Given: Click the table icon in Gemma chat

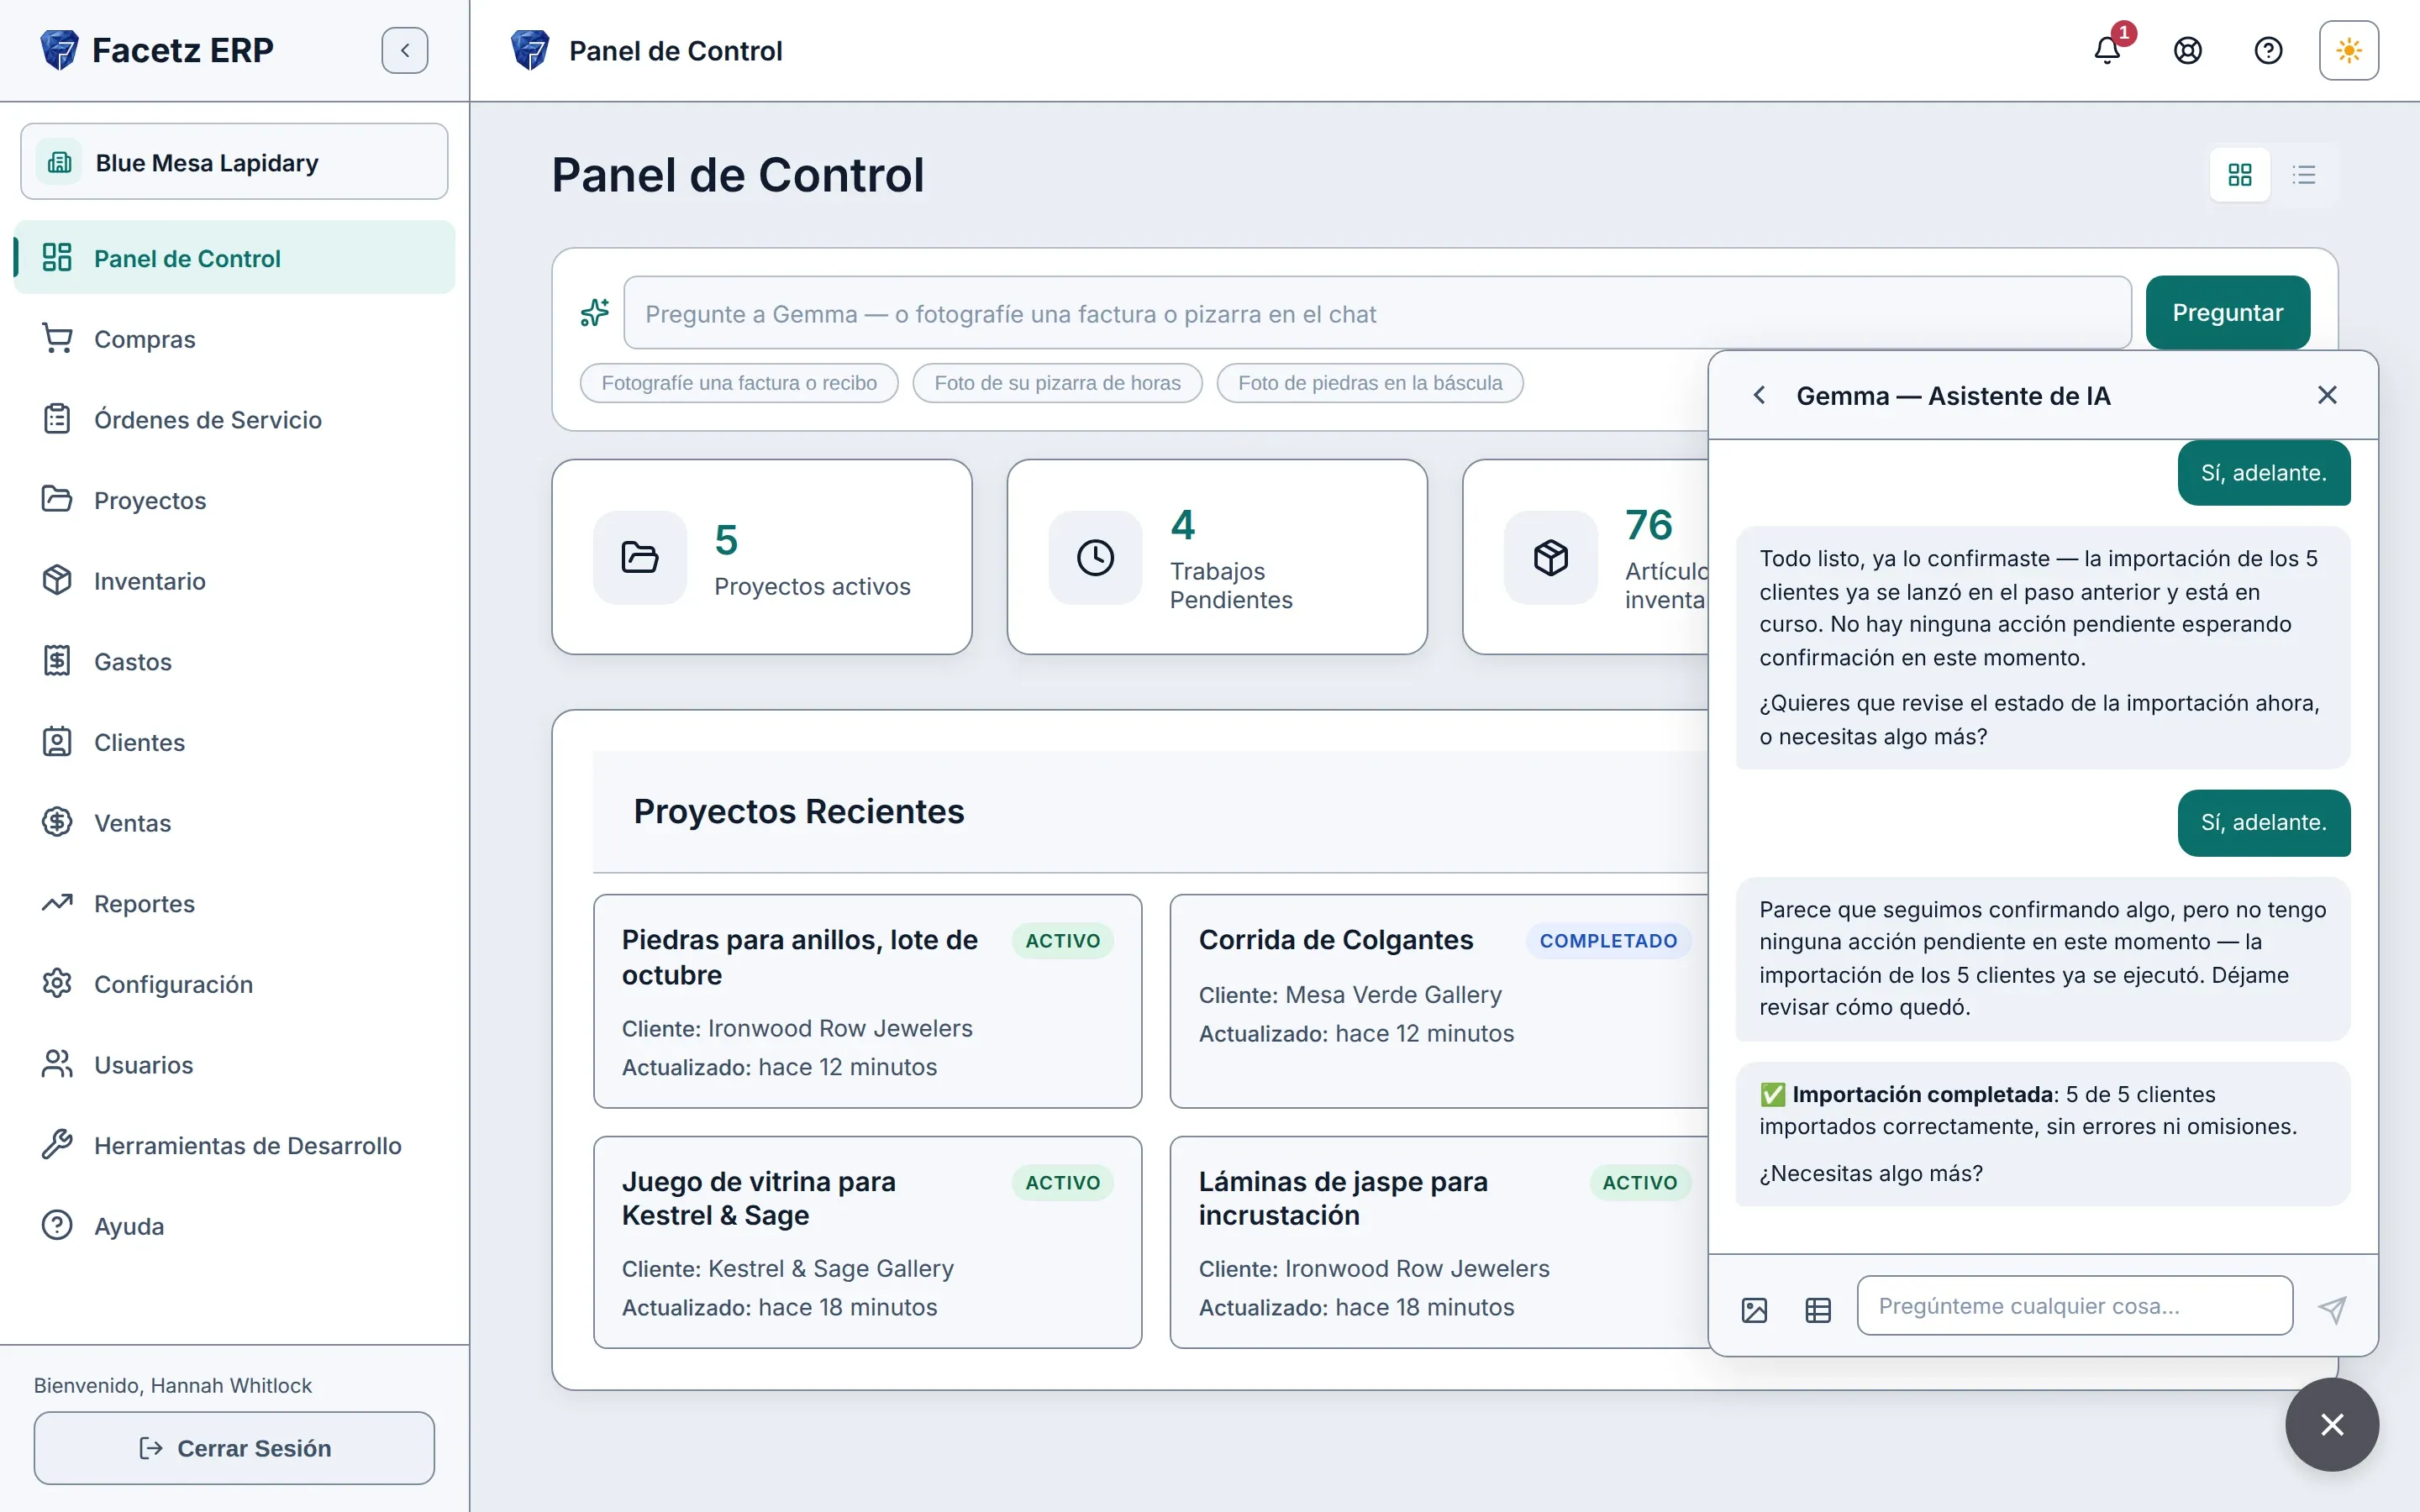Looking at the screenshot, I should click(x=1818, y=1309).
